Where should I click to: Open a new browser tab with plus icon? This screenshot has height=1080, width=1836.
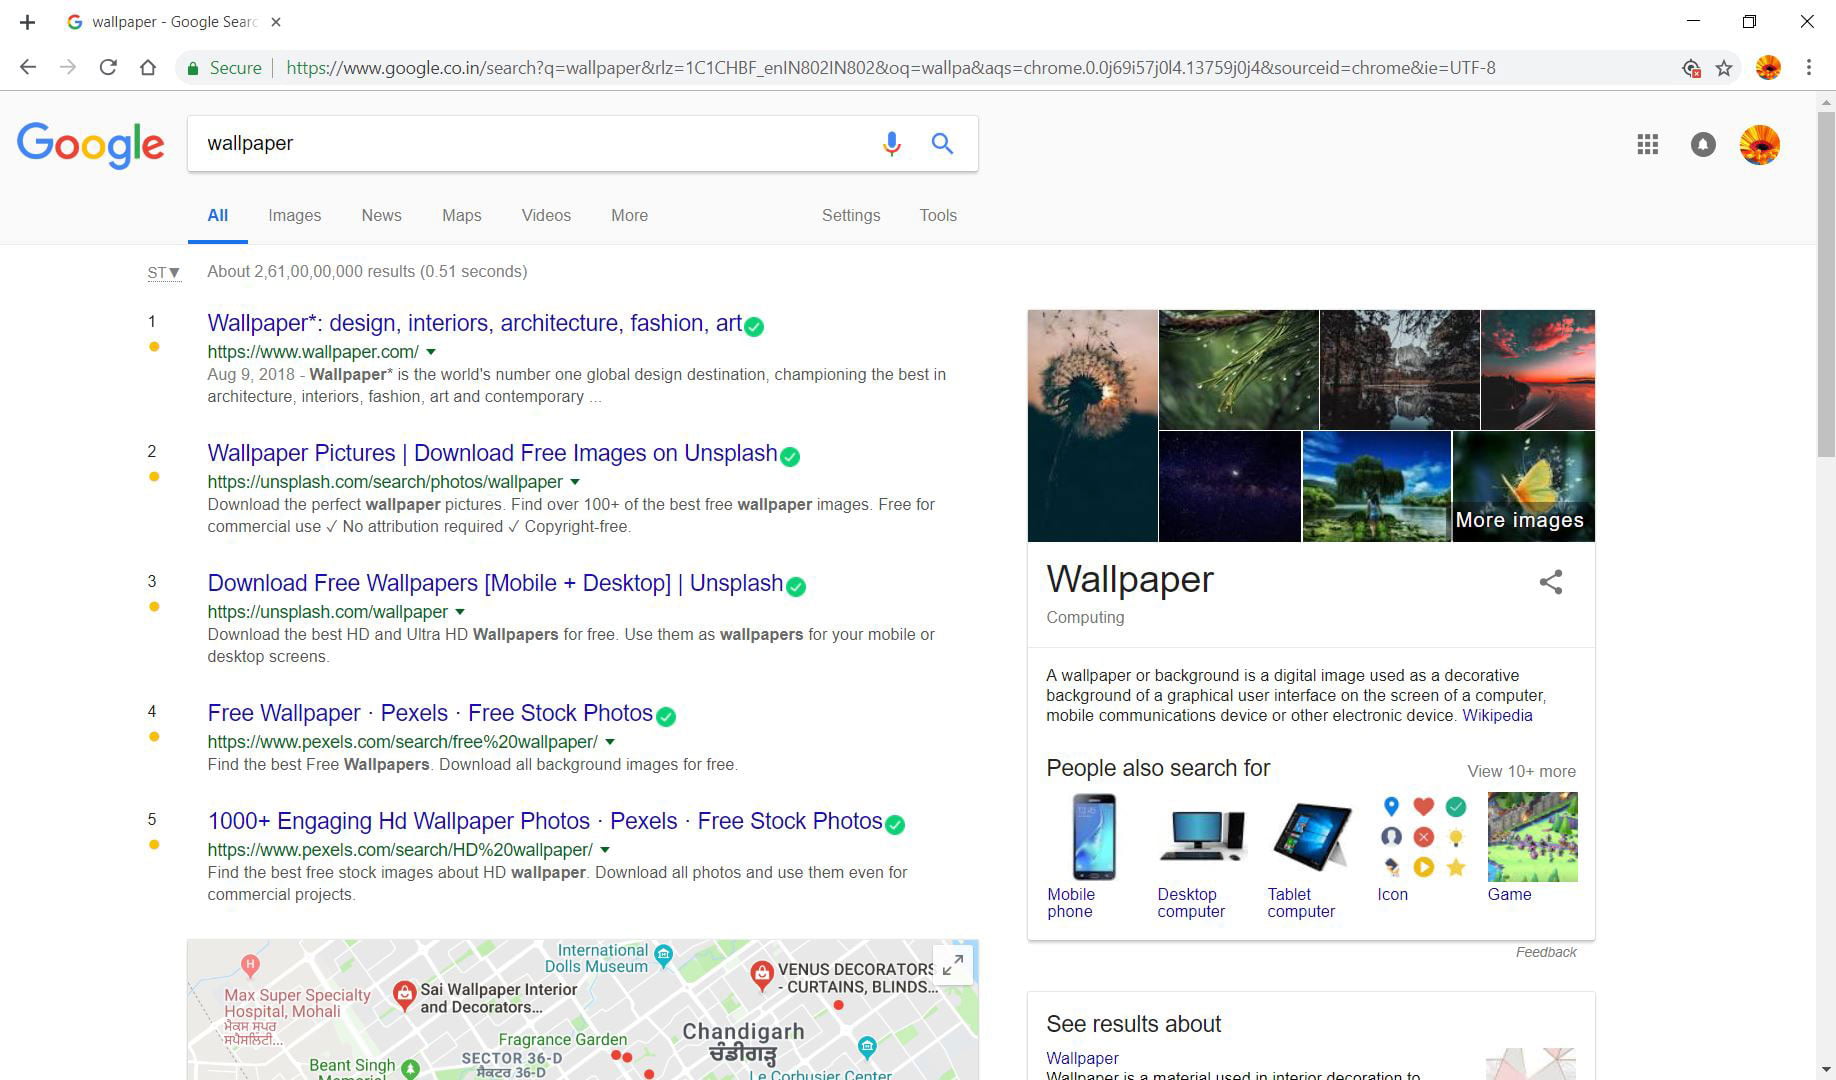click(27, 22)
